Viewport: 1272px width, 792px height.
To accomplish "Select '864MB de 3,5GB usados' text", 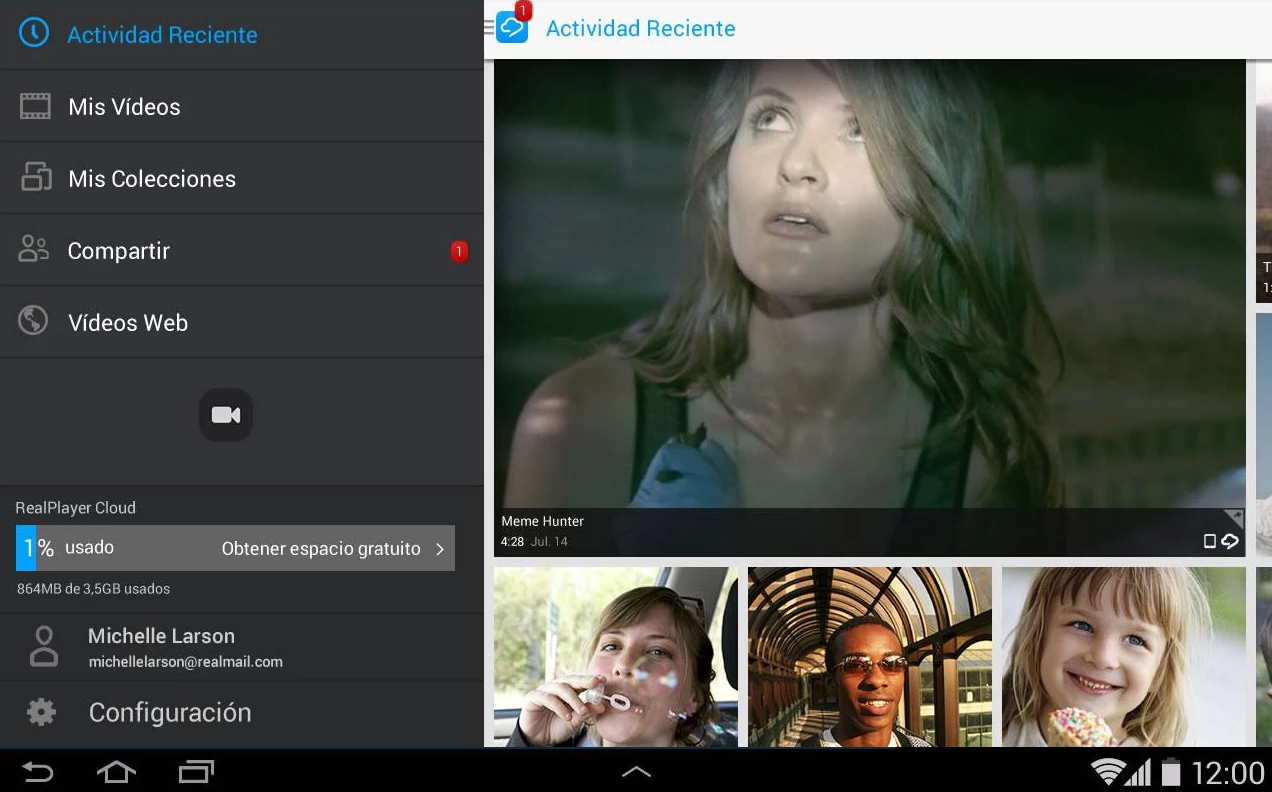I will click(93, 589).
